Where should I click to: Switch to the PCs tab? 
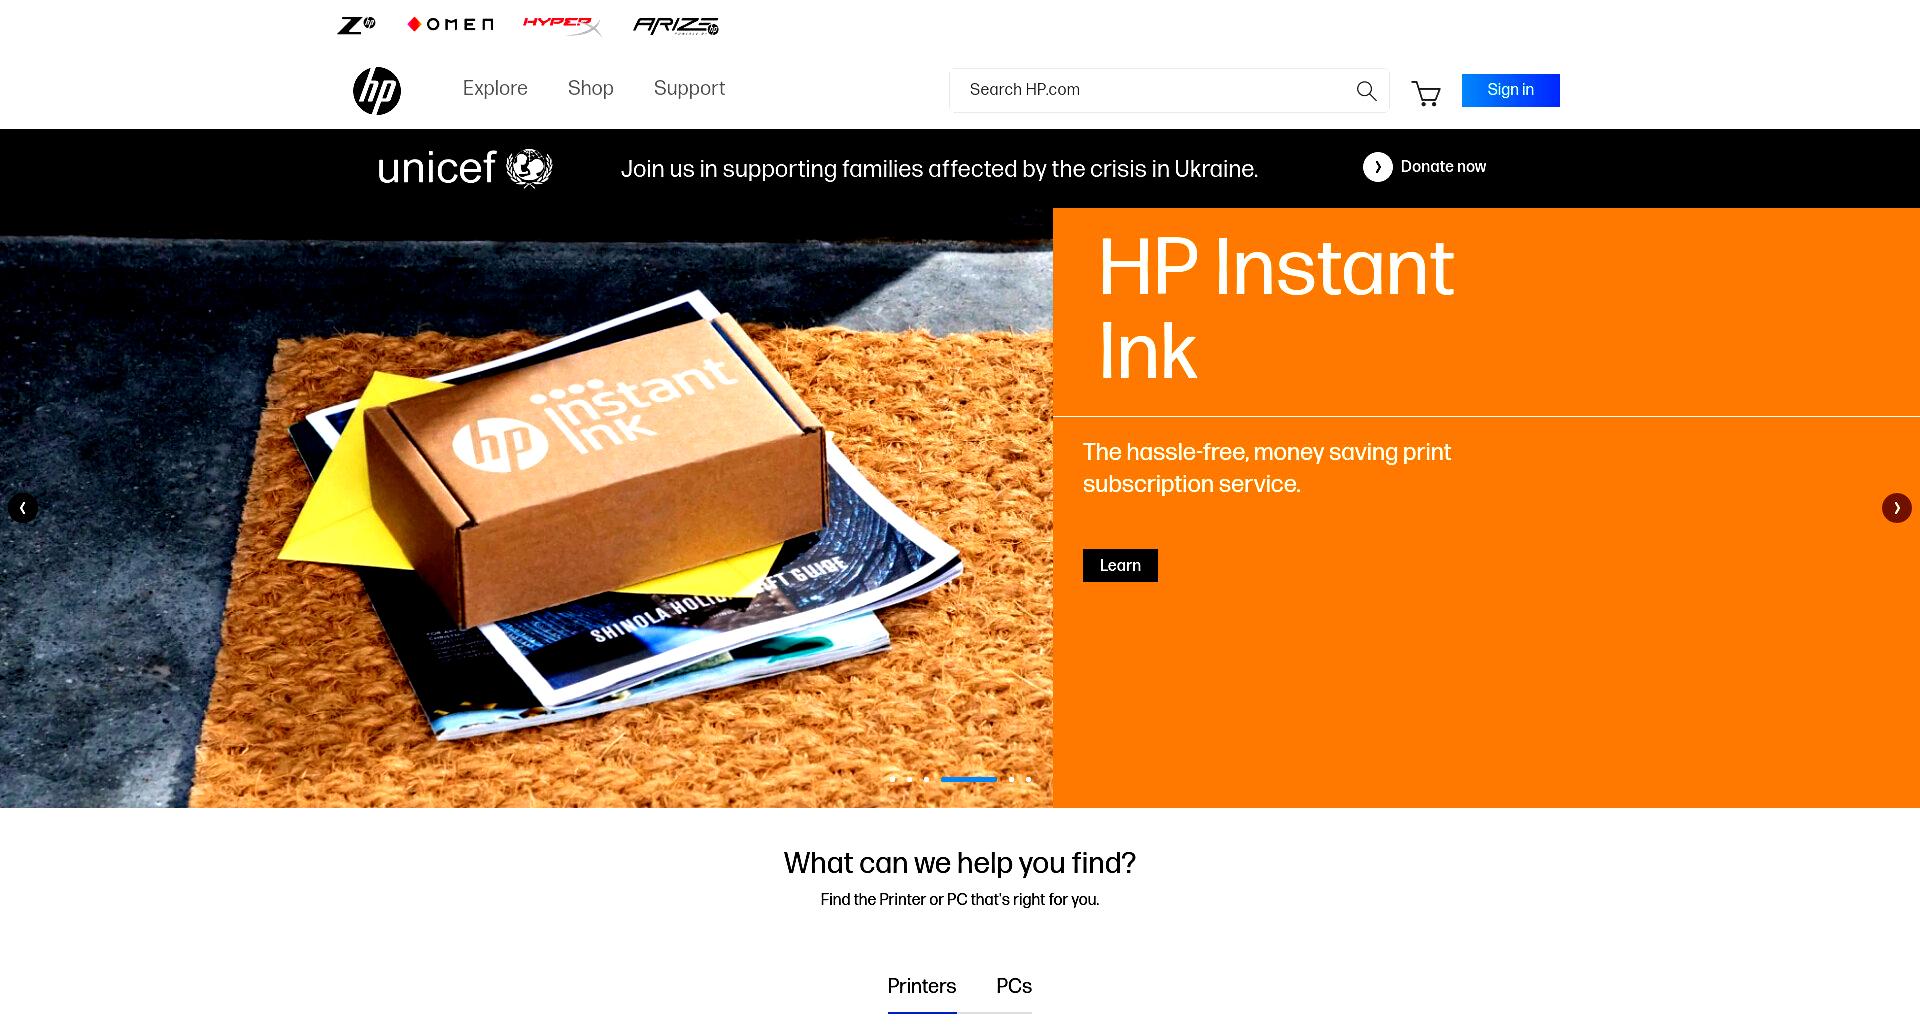coord(1014,987)
